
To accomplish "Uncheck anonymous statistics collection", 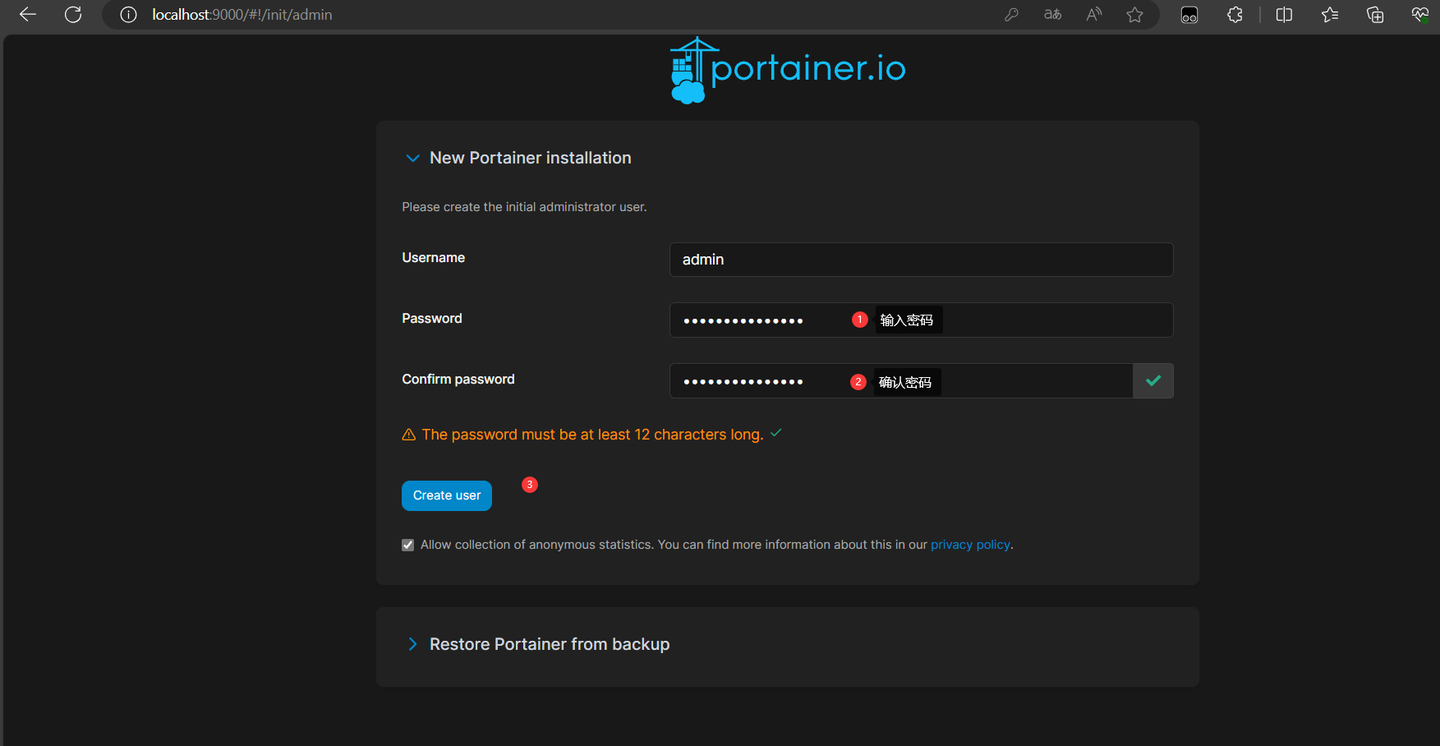I will pyautogui.click(x=407, y=544).
